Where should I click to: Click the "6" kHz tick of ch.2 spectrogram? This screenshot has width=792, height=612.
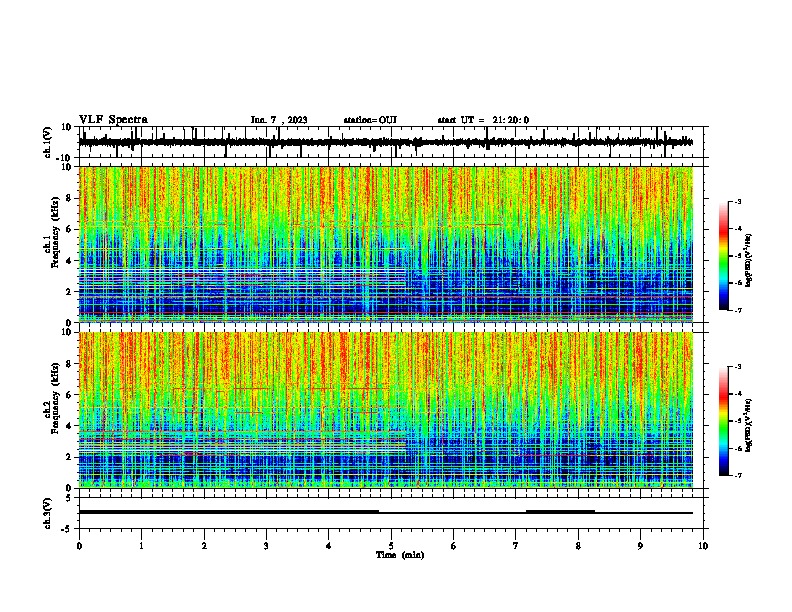point(69,395)
